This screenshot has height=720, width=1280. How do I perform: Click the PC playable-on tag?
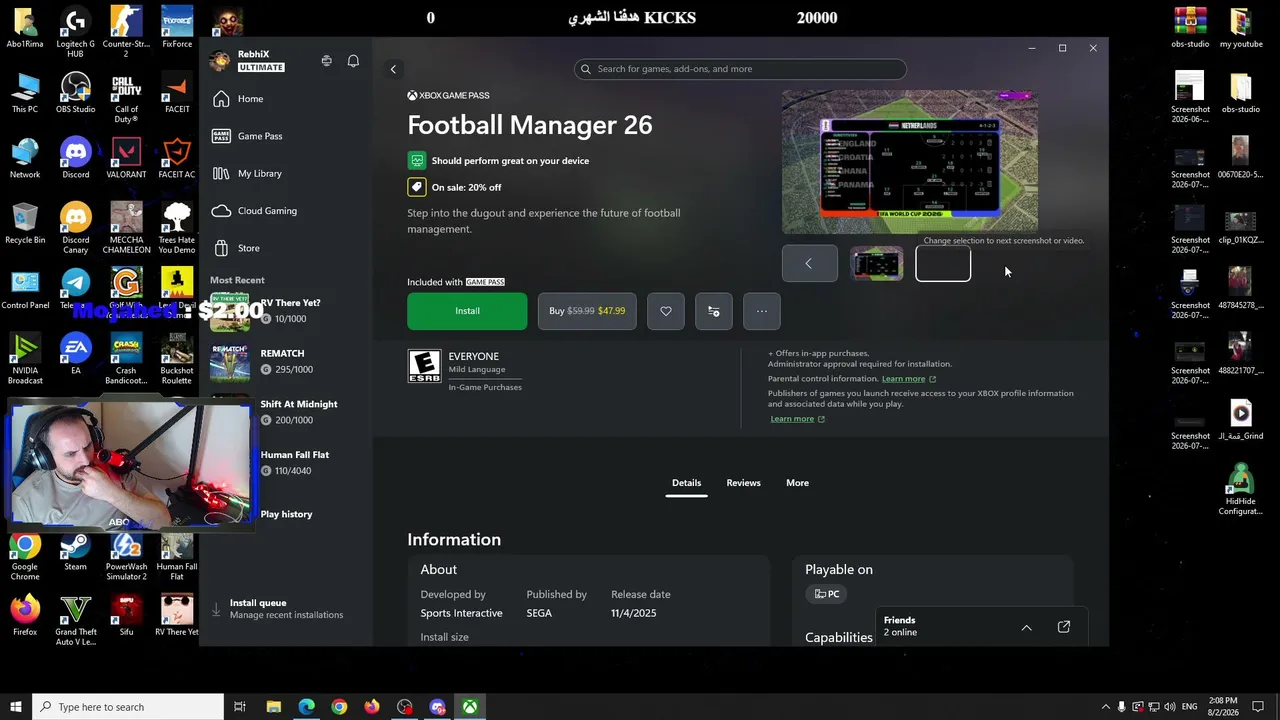(827, 594)
